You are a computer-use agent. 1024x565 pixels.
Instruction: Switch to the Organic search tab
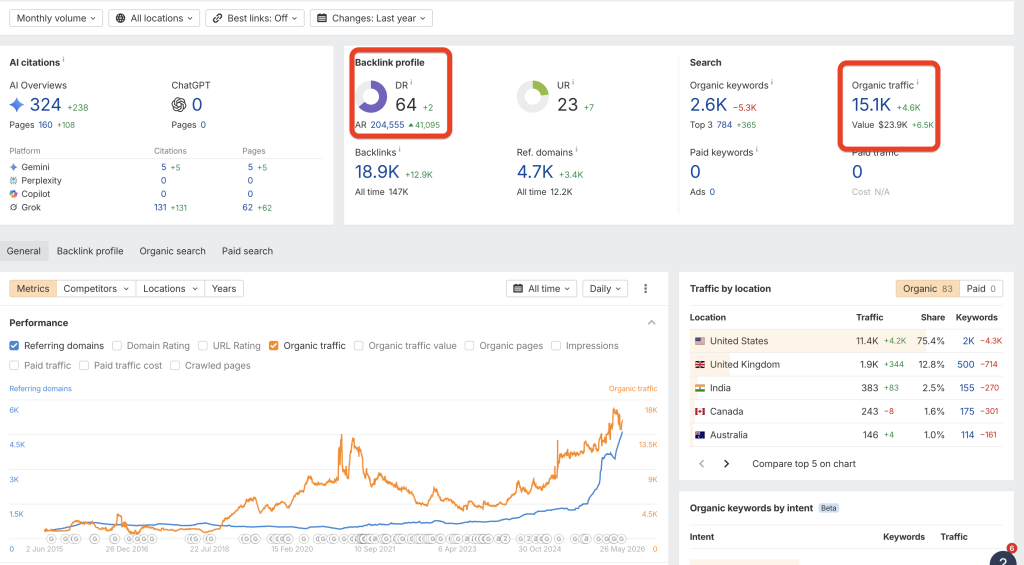[x=172, y=251]
